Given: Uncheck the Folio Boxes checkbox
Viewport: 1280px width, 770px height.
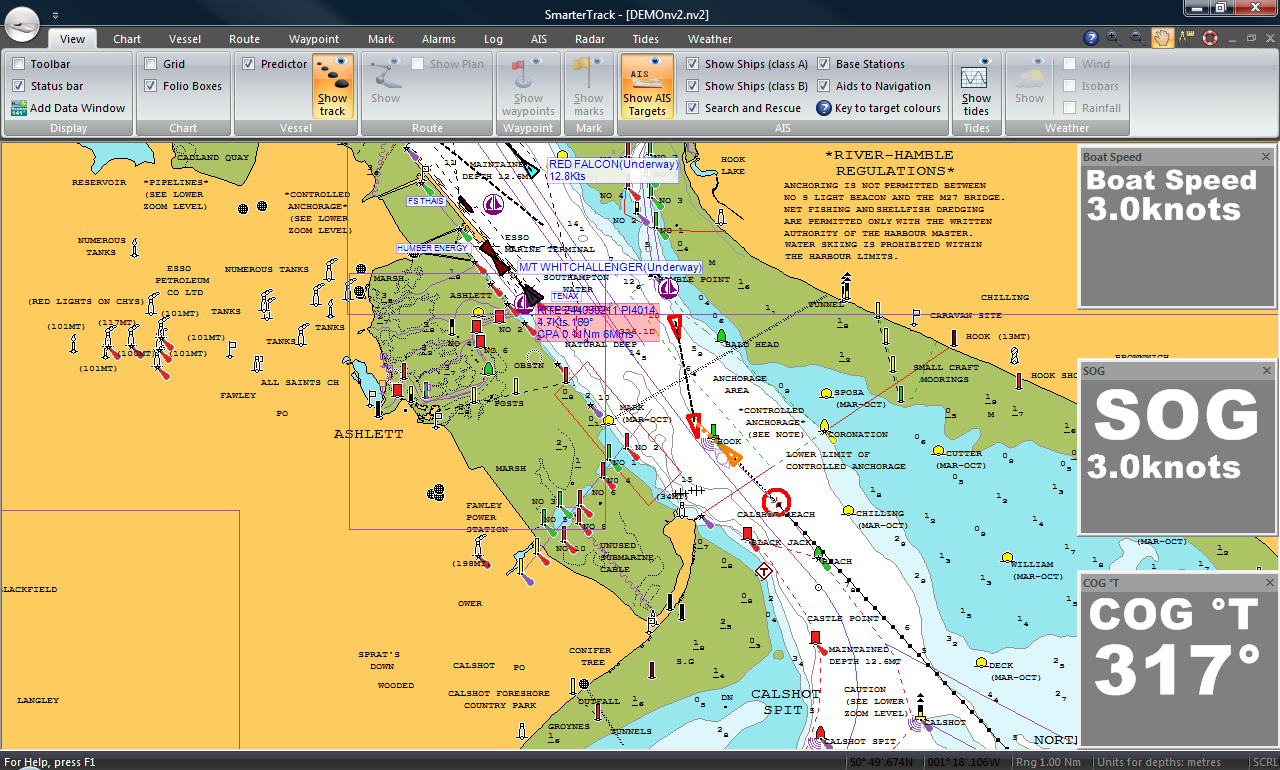Looking at the screenshot, I should [151, 86].
